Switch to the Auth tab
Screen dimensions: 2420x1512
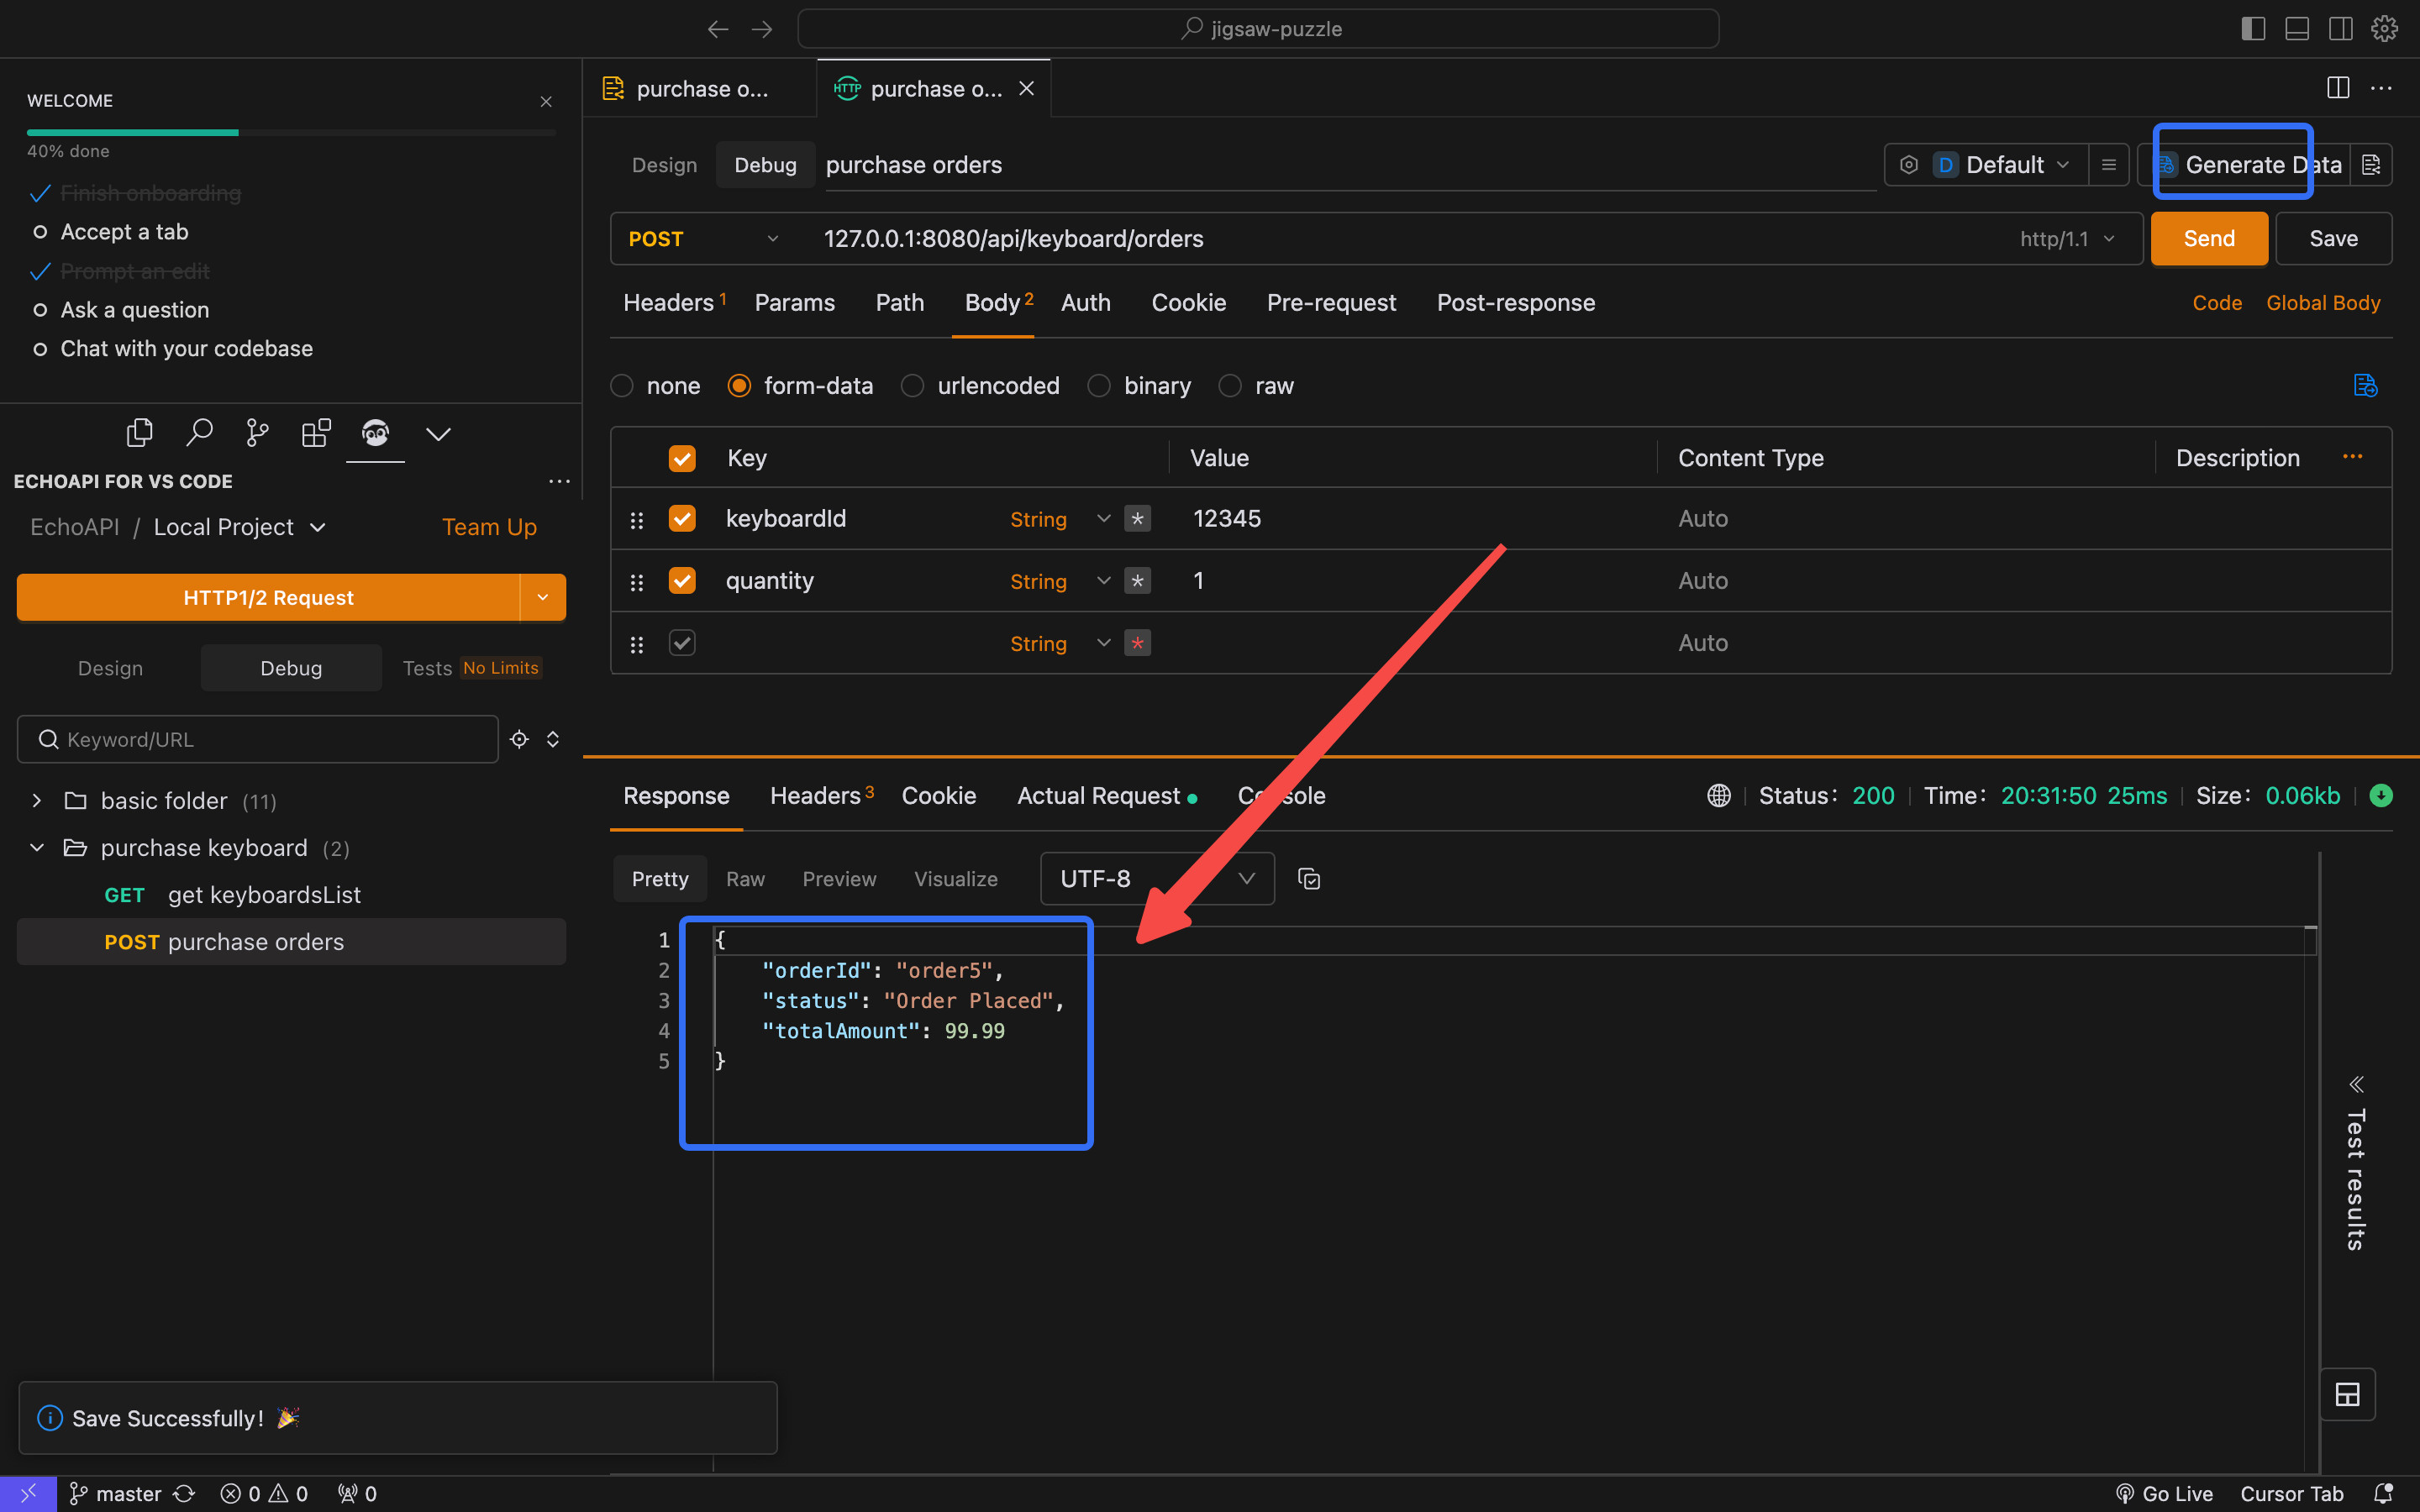[1086, 303]
